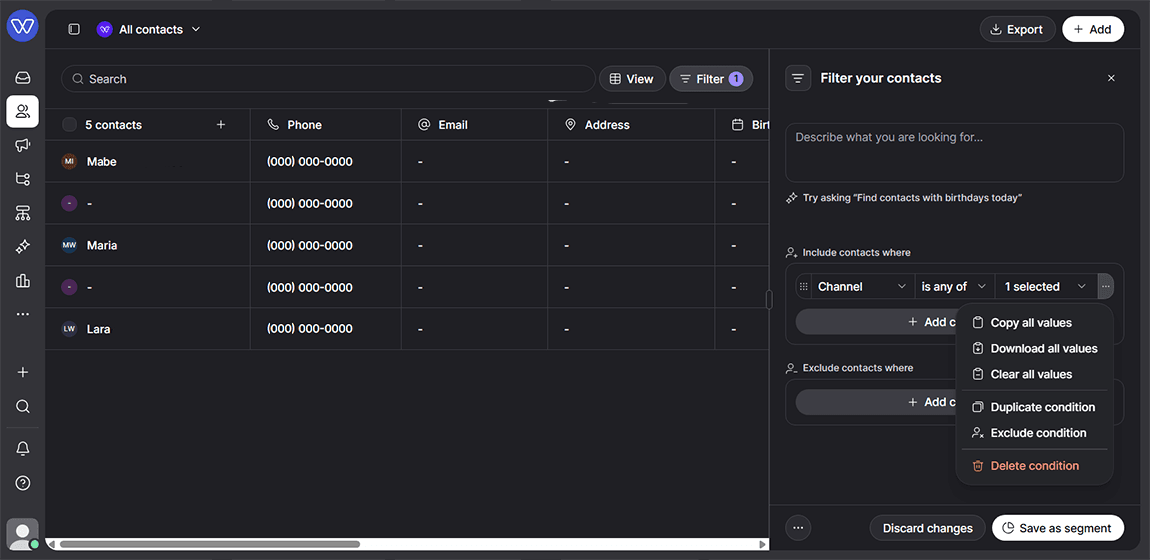Click Mabe's MI avatar
Viewport: 1150px width, 560px height.
[69, 161]
